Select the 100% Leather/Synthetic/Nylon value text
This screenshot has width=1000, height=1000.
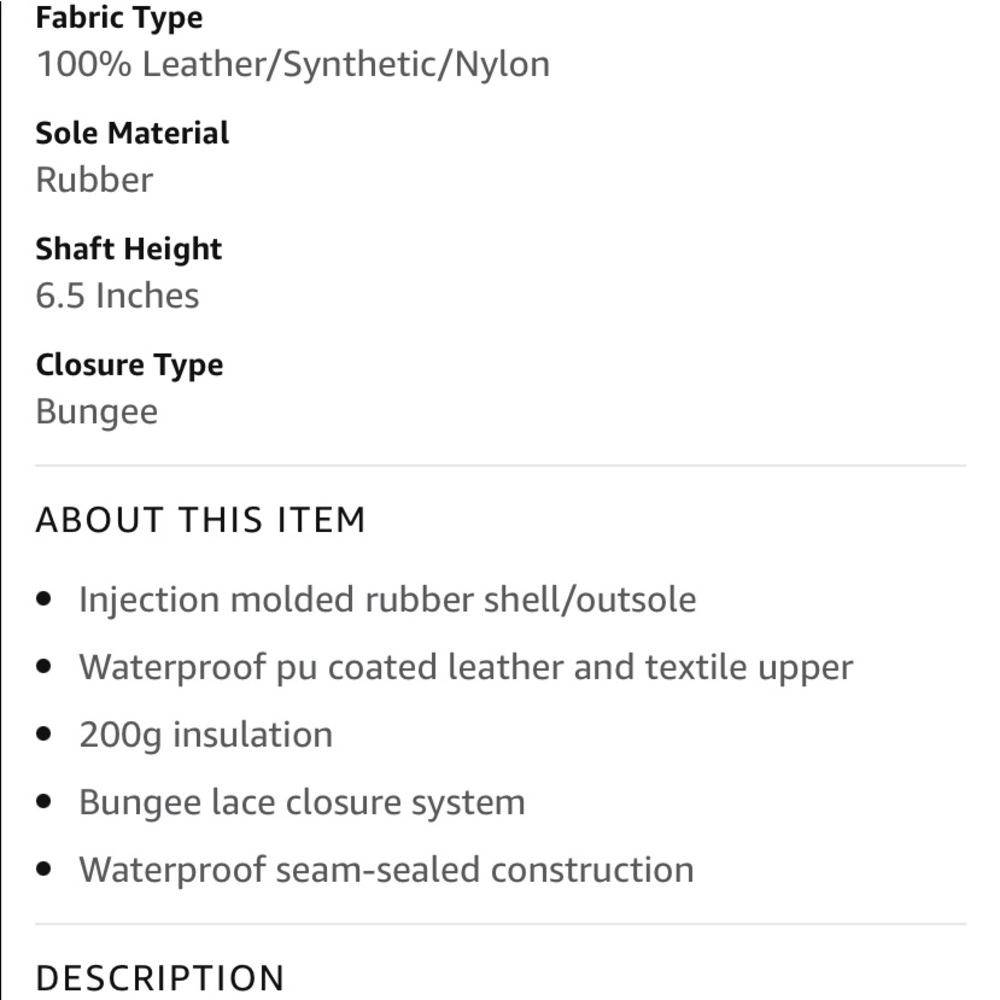292,64
